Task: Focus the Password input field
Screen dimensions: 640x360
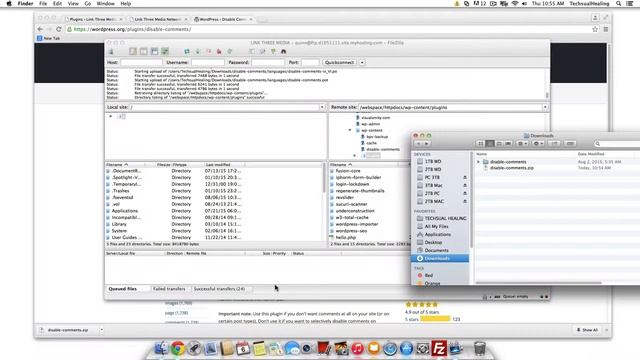Action: click(x=268, y=62)
